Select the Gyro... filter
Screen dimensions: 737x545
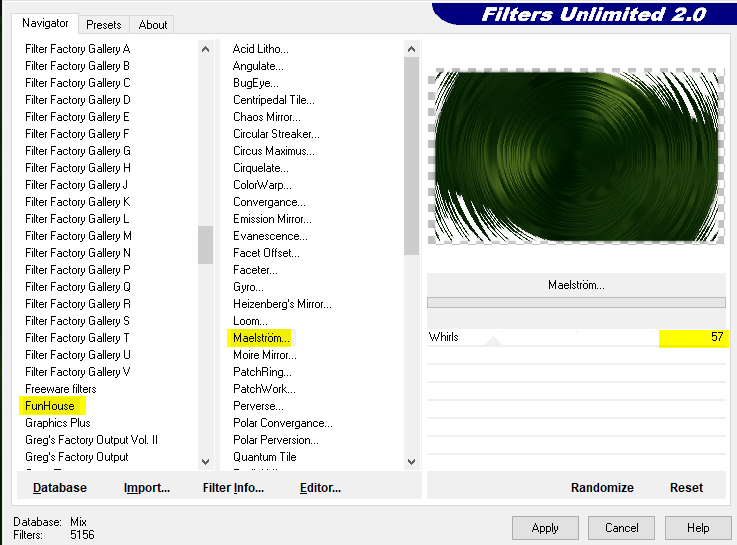point(248,287)
